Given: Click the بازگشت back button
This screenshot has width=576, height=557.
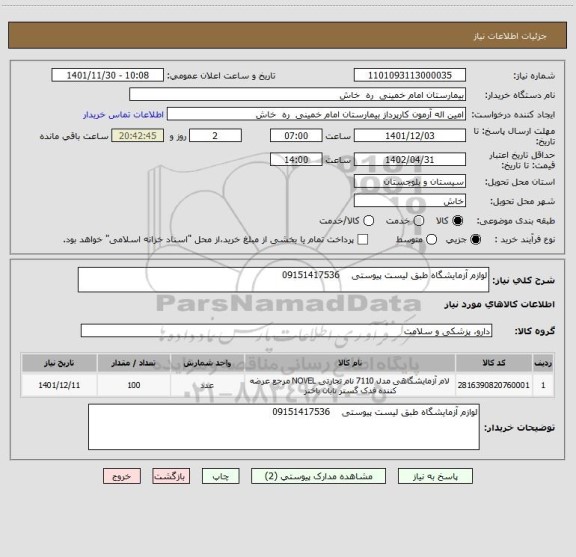Looking at the screenshot, I should pos(171,476).
